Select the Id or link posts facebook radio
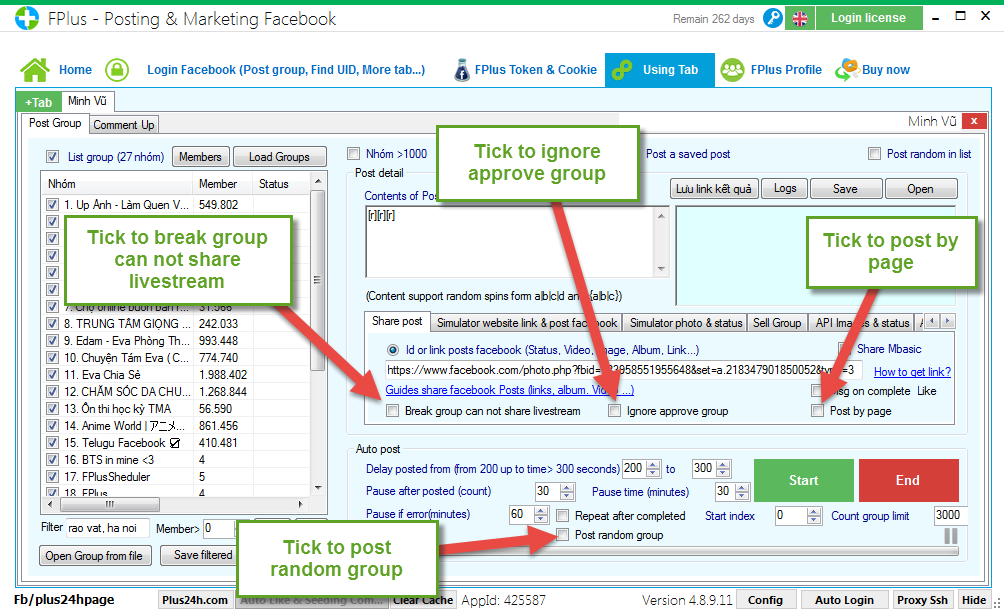Screen dimensions: 1004x612 click(393, 350)
